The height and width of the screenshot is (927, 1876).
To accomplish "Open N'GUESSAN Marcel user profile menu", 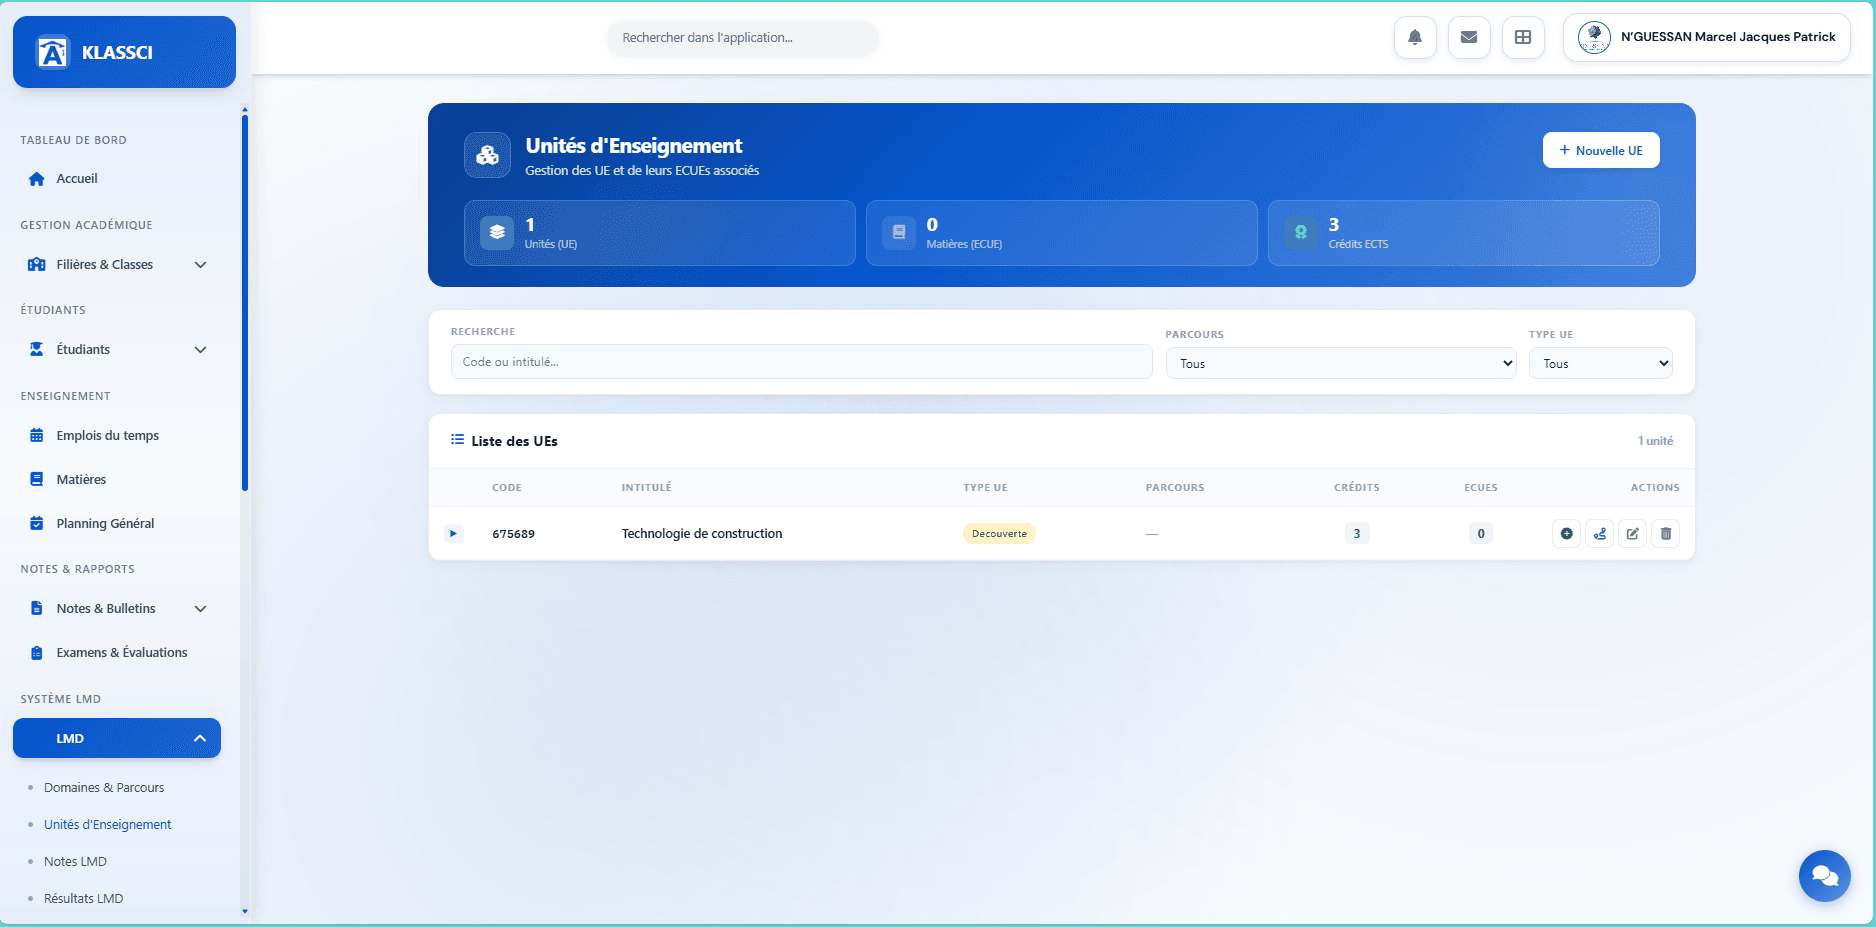I will click(x=1706, y=38).
